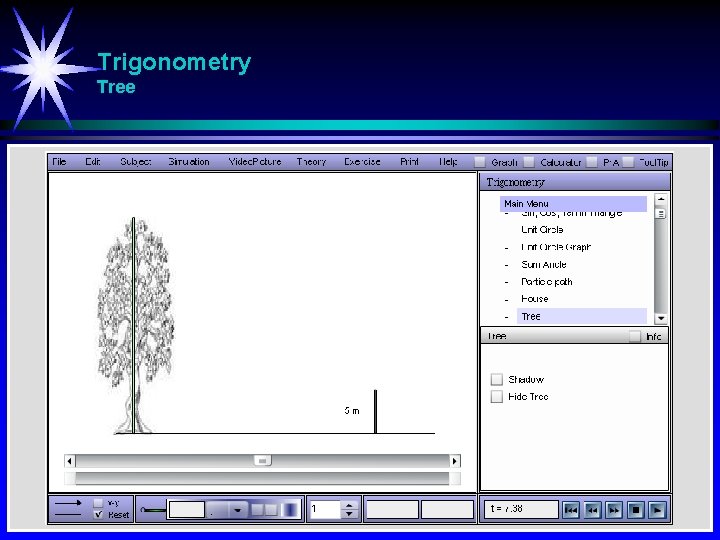Viewport: 720px width, 540px height.
Task: Toggle the x-y checkbox
Action: (x=98, y=503)
